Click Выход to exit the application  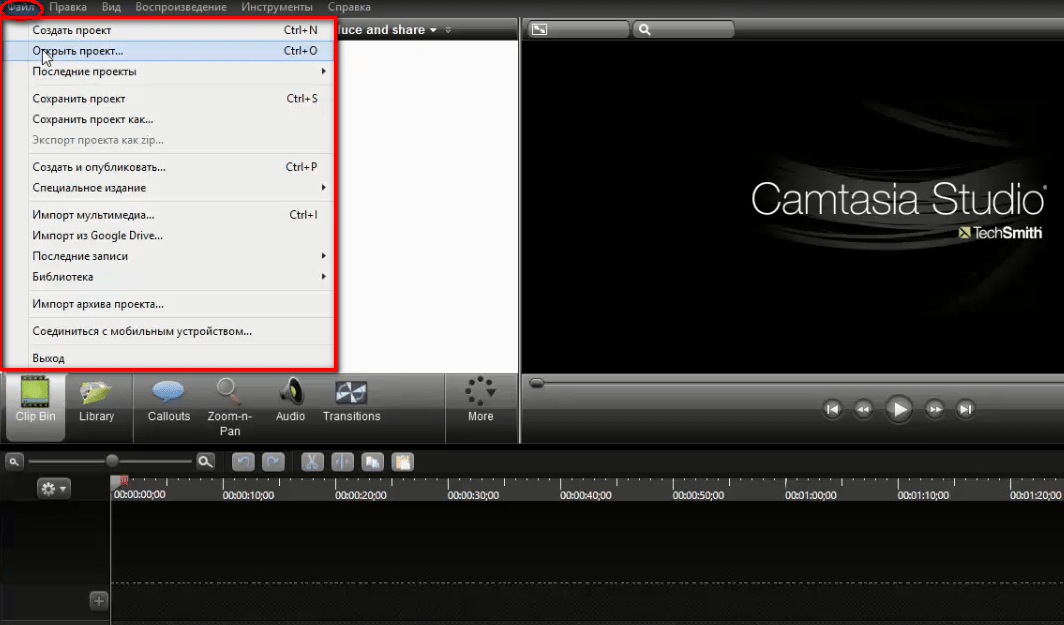point(49,358)
